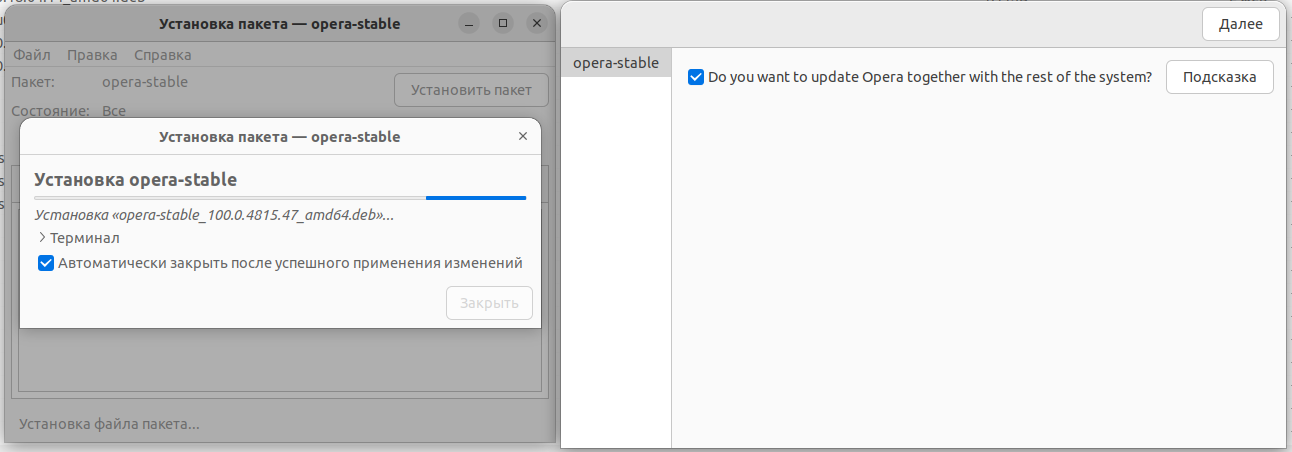Click the Закрыть button in the dialog
This screenshot has height=452, width=1292.
point(489,303)
